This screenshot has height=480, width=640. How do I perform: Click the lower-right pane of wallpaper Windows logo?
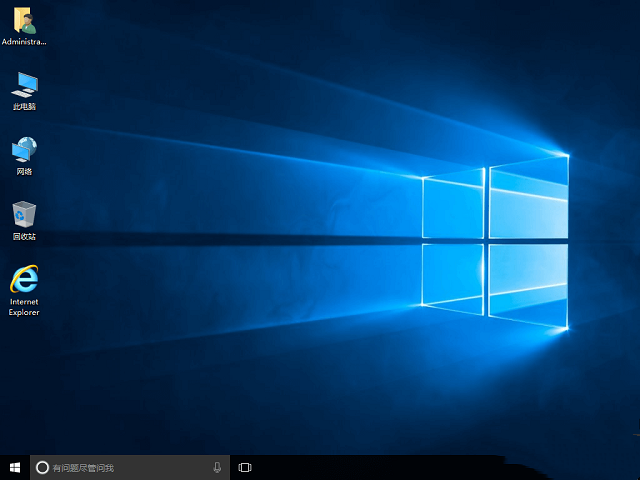click(528, 285)
